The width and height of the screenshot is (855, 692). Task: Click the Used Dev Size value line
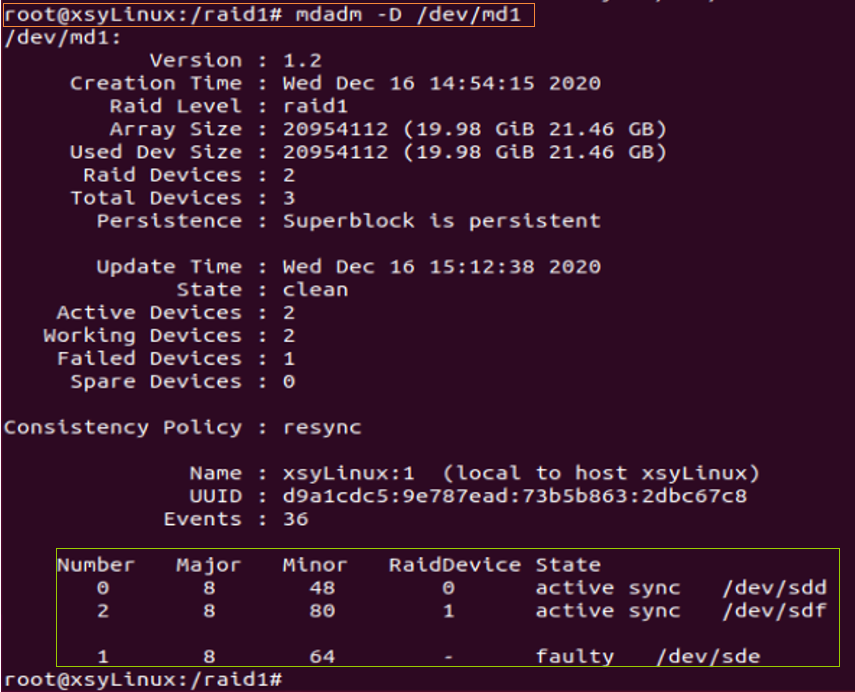click(x=474, y=152)
